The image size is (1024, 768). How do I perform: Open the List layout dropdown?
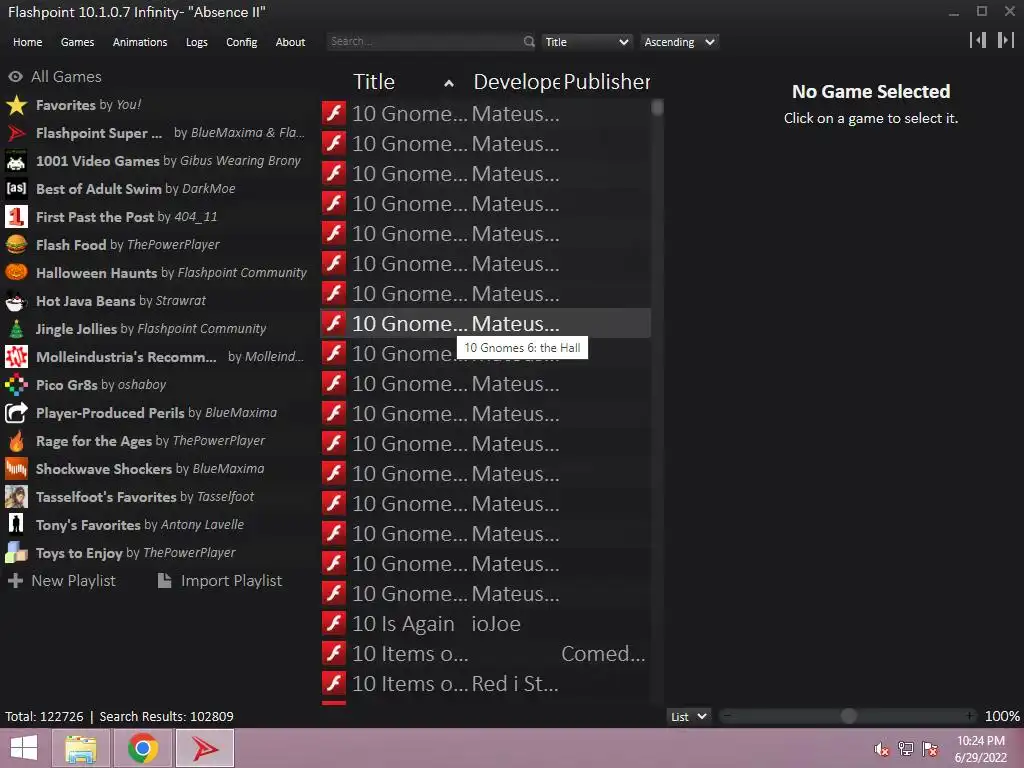[689, 716]
